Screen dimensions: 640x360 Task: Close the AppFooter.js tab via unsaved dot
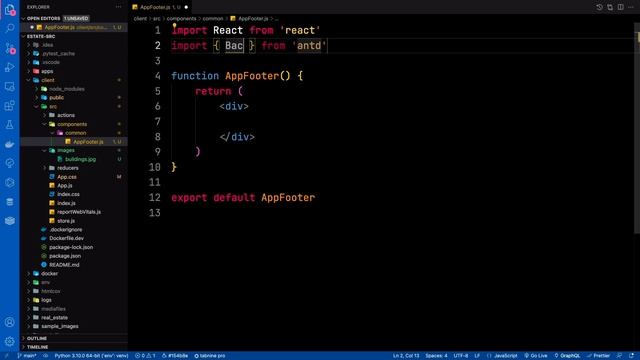[186, 7]
